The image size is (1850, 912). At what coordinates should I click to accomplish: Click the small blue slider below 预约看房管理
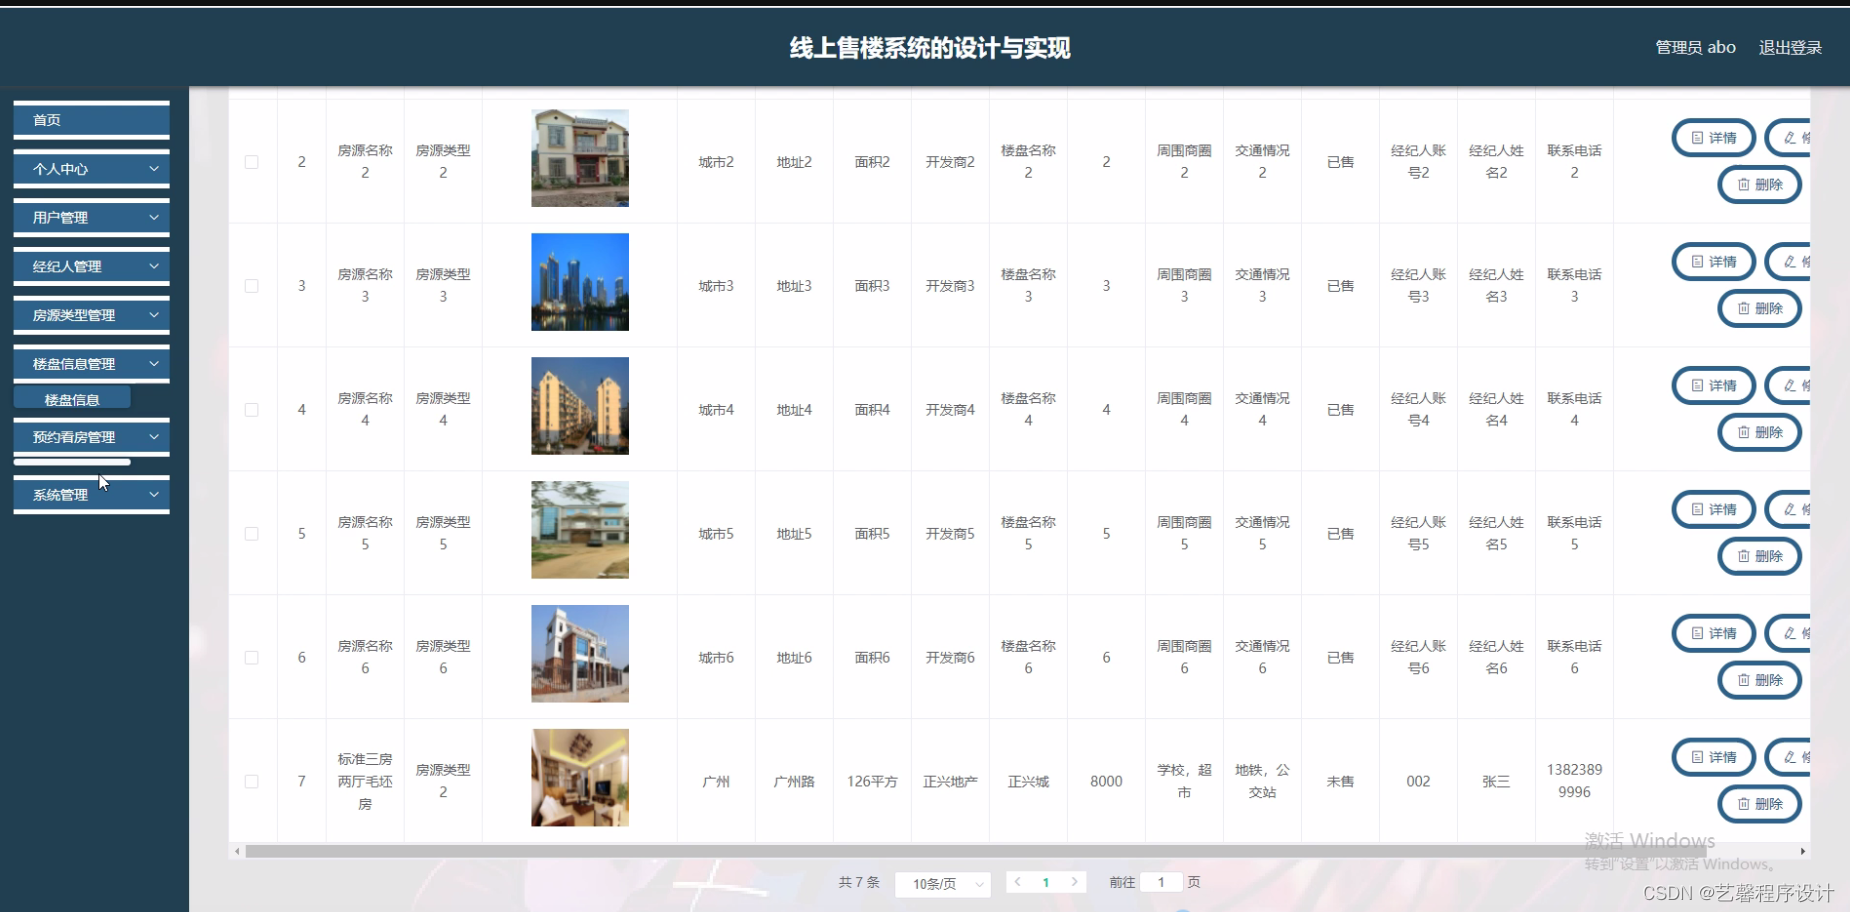71,462
